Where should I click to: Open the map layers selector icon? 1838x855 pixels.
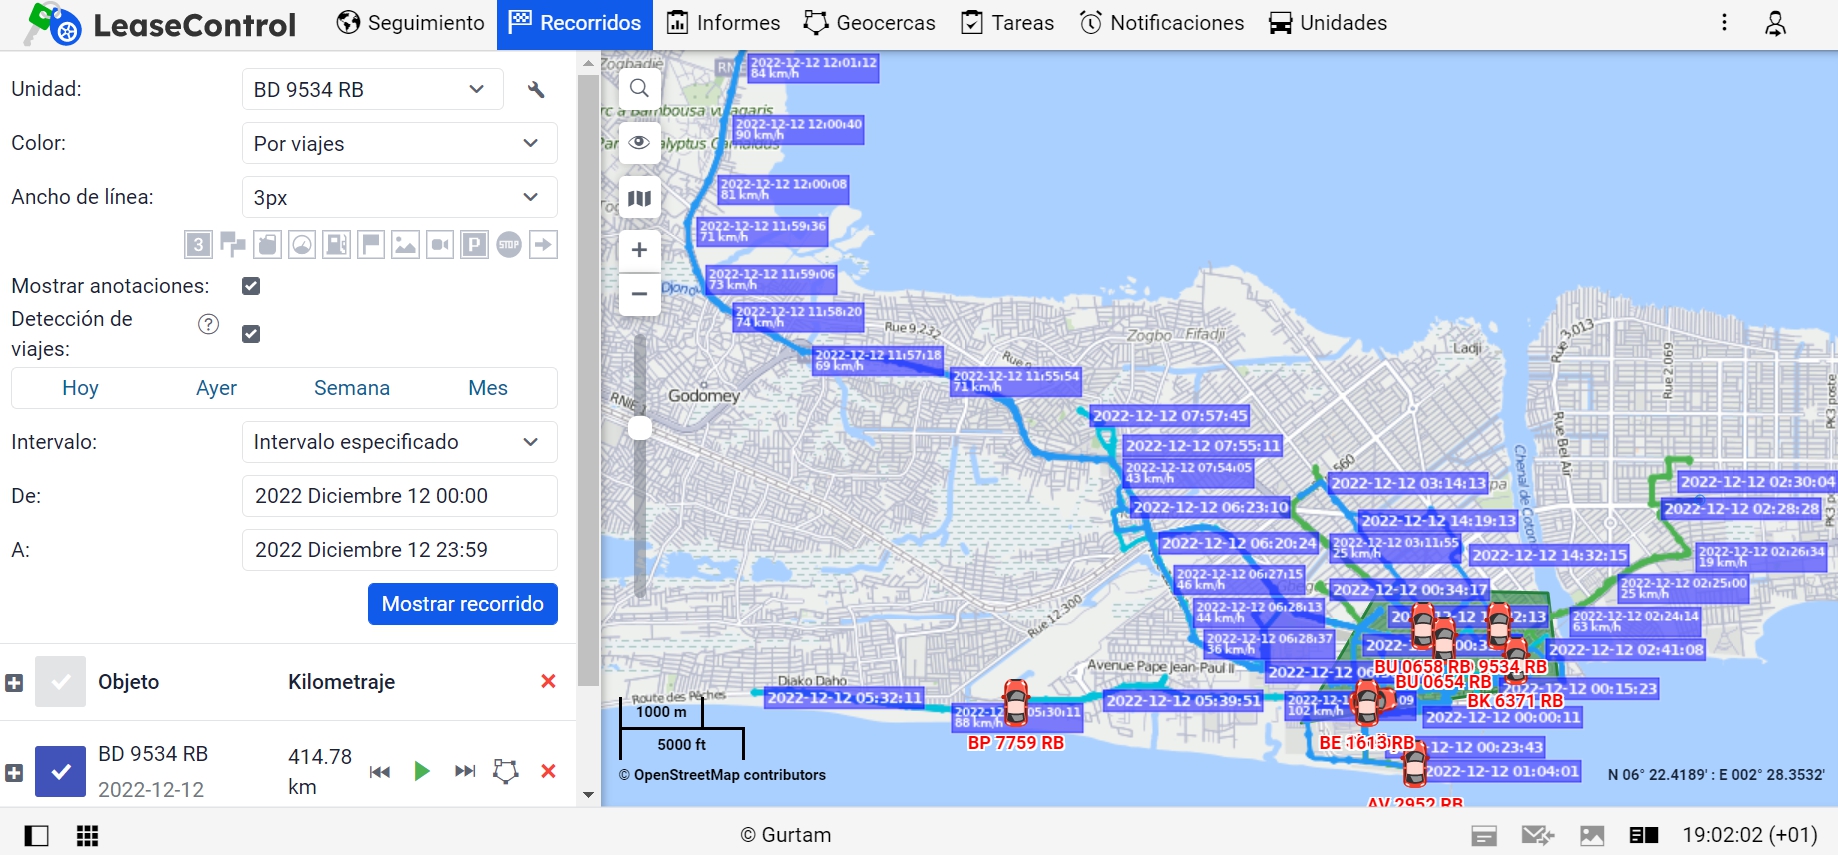(640, 198)
